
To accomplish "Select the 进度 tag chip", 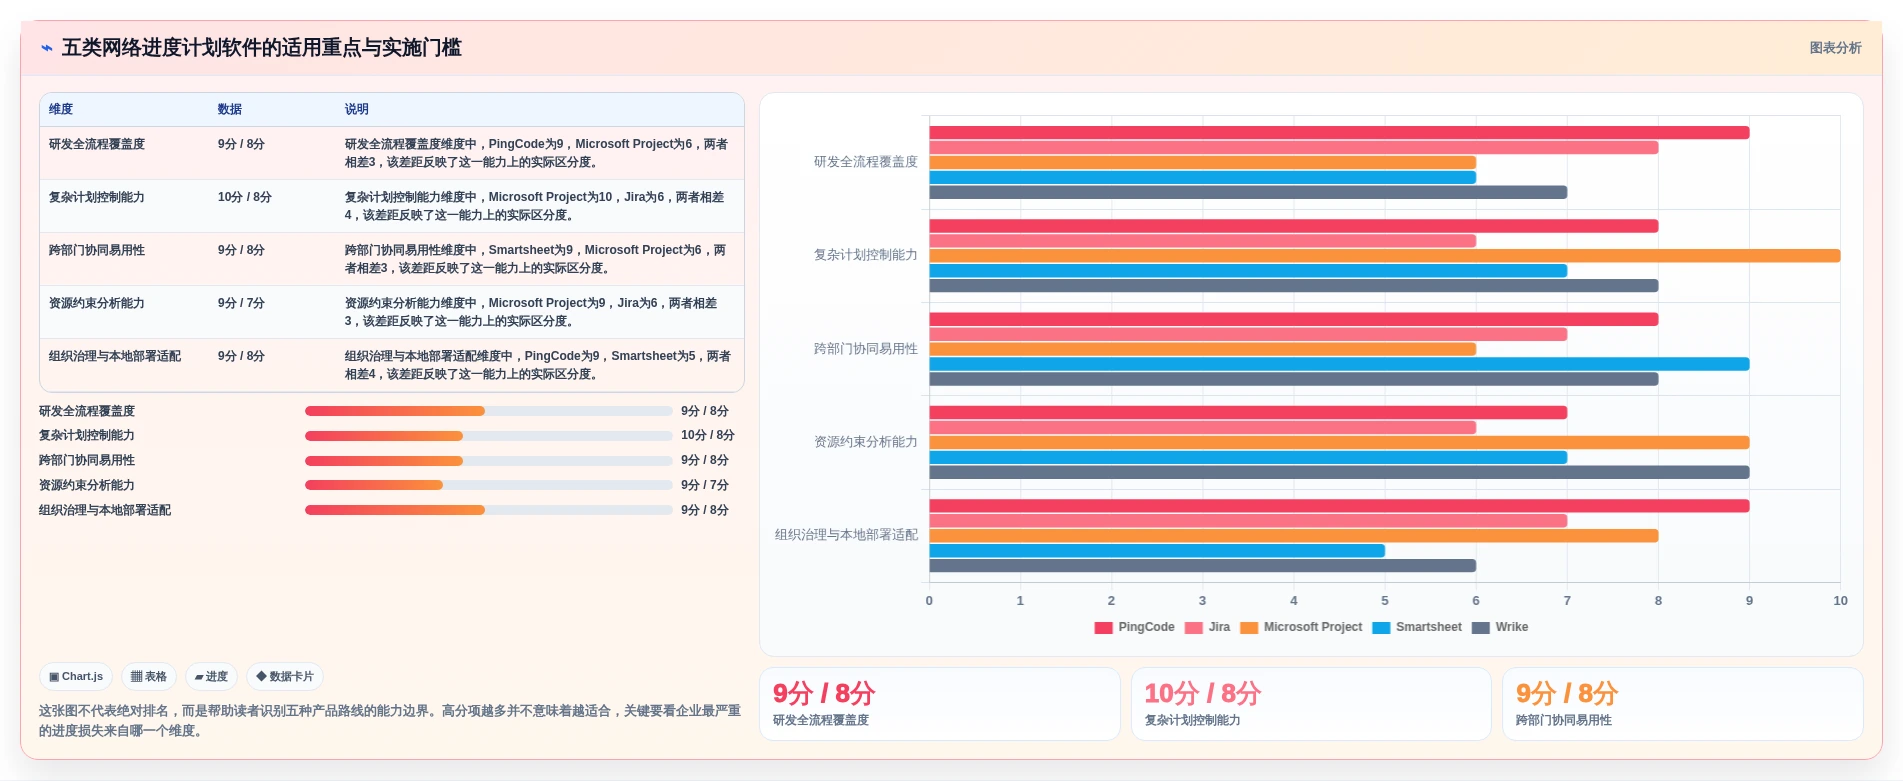I will [211, 677].
